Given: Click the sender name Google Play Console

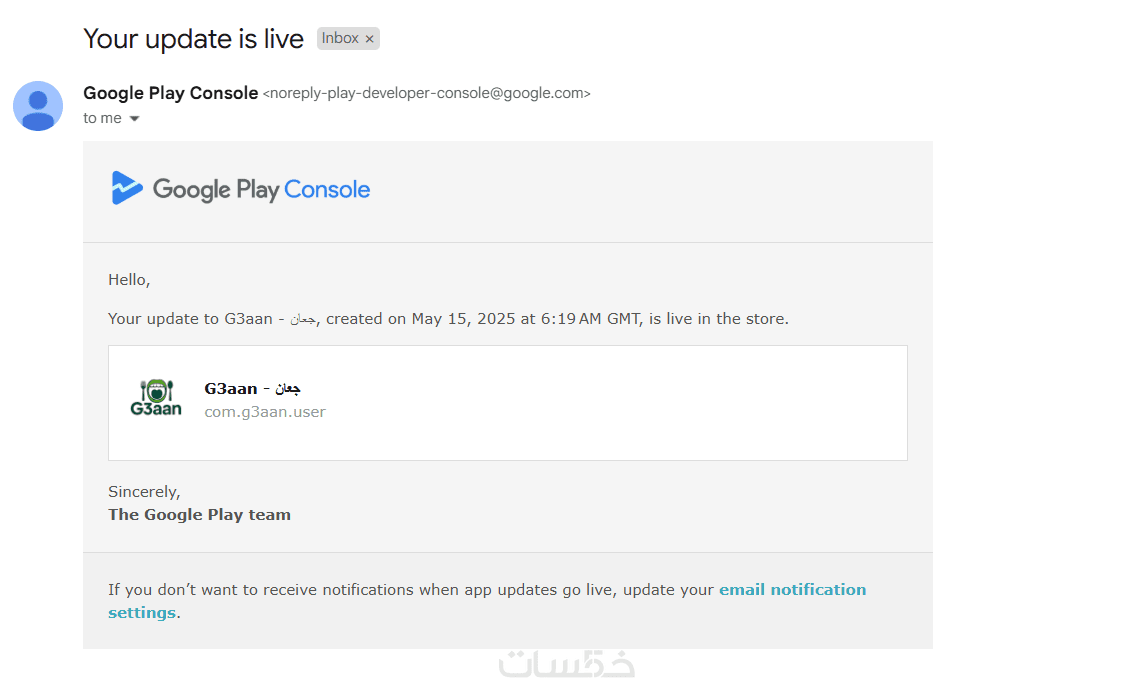Looking at the screenshot, I should (x=171, y=93).
